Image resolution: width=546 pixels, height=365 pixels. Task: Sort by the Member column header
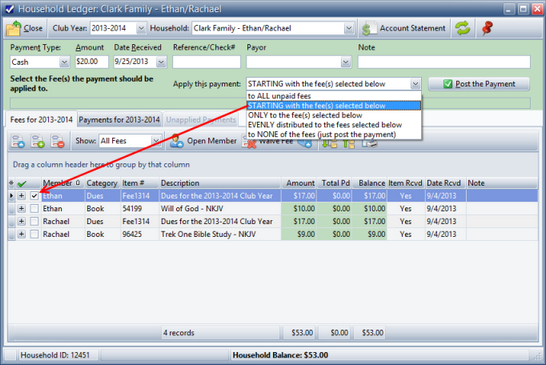click(62, 183)
